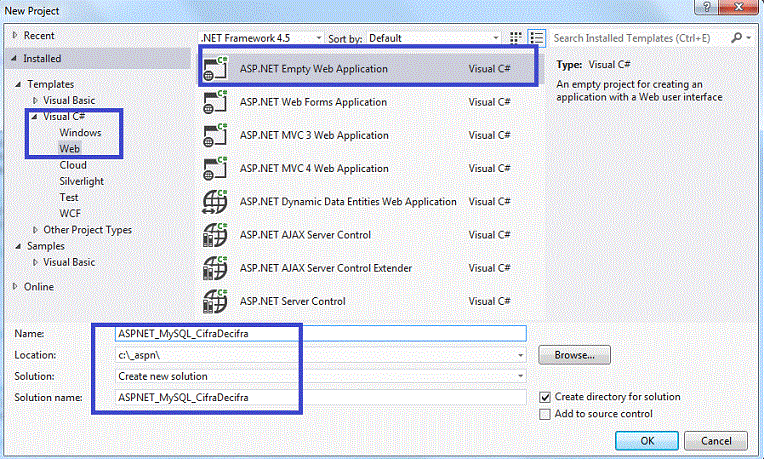The image size is (764, 459).
Task: Open the .NET Framework 4.5 dropdown
Action: pyautogui.click(x=319, y=38)
